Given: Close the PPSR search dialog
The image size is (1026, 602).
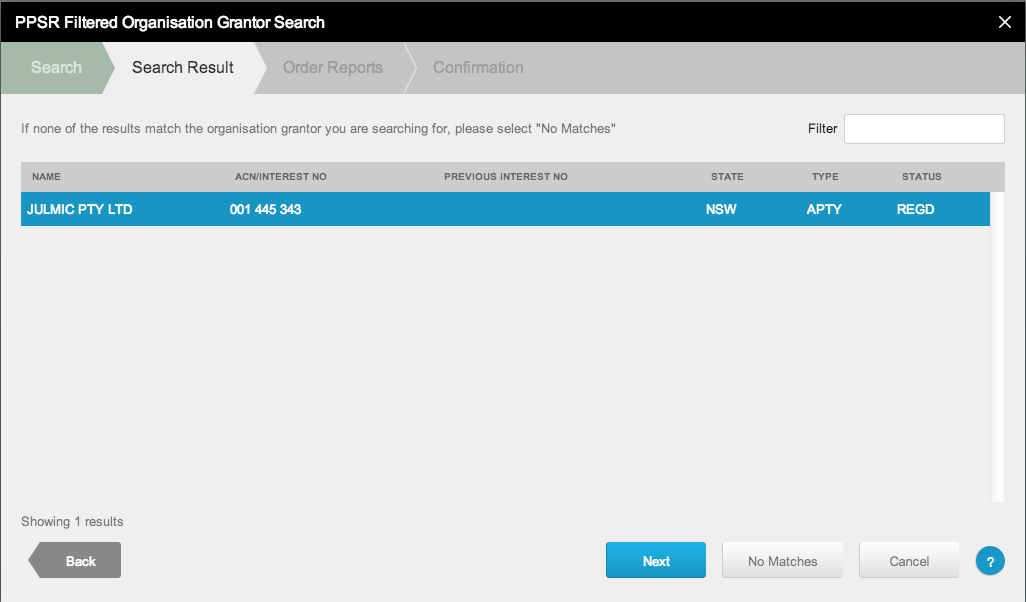Looking at the screenshot, I should [1004, 22].
